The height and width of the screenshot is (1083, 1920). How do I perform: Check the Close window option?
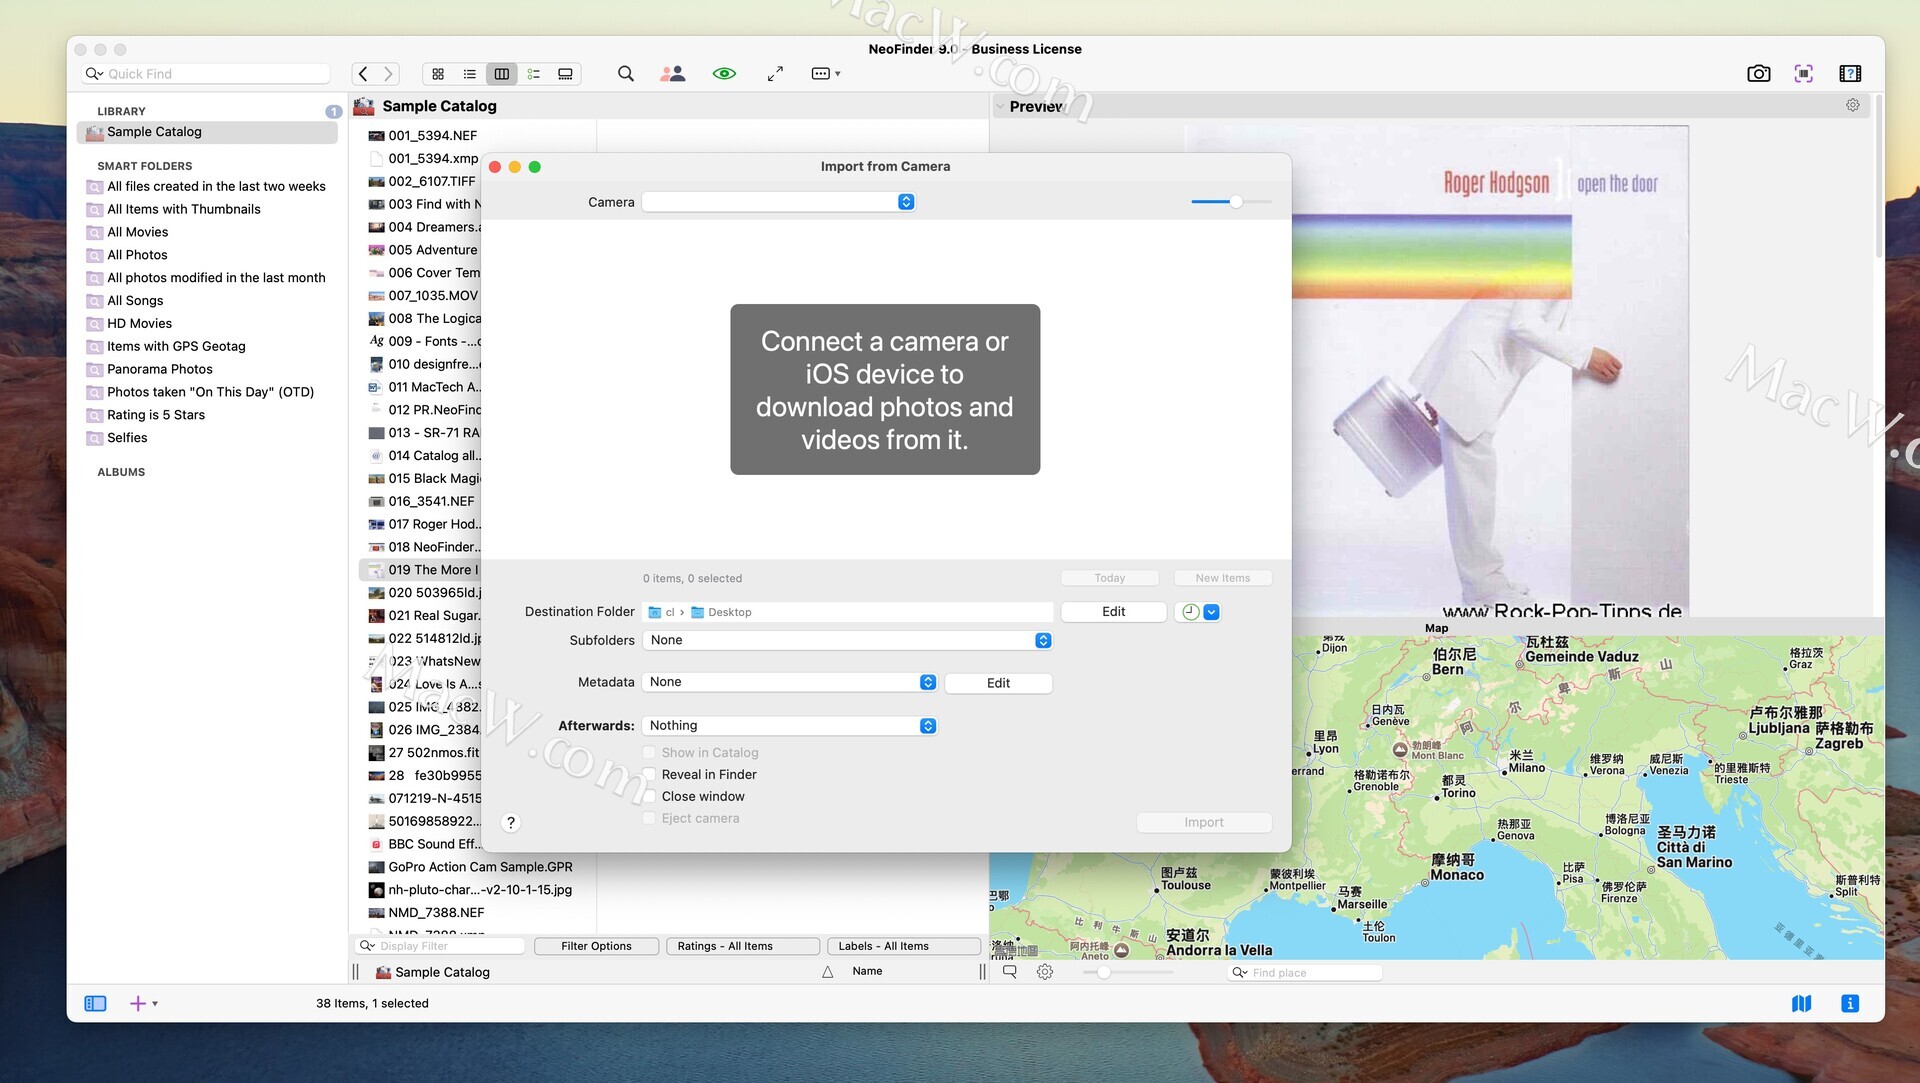(650, 796)
